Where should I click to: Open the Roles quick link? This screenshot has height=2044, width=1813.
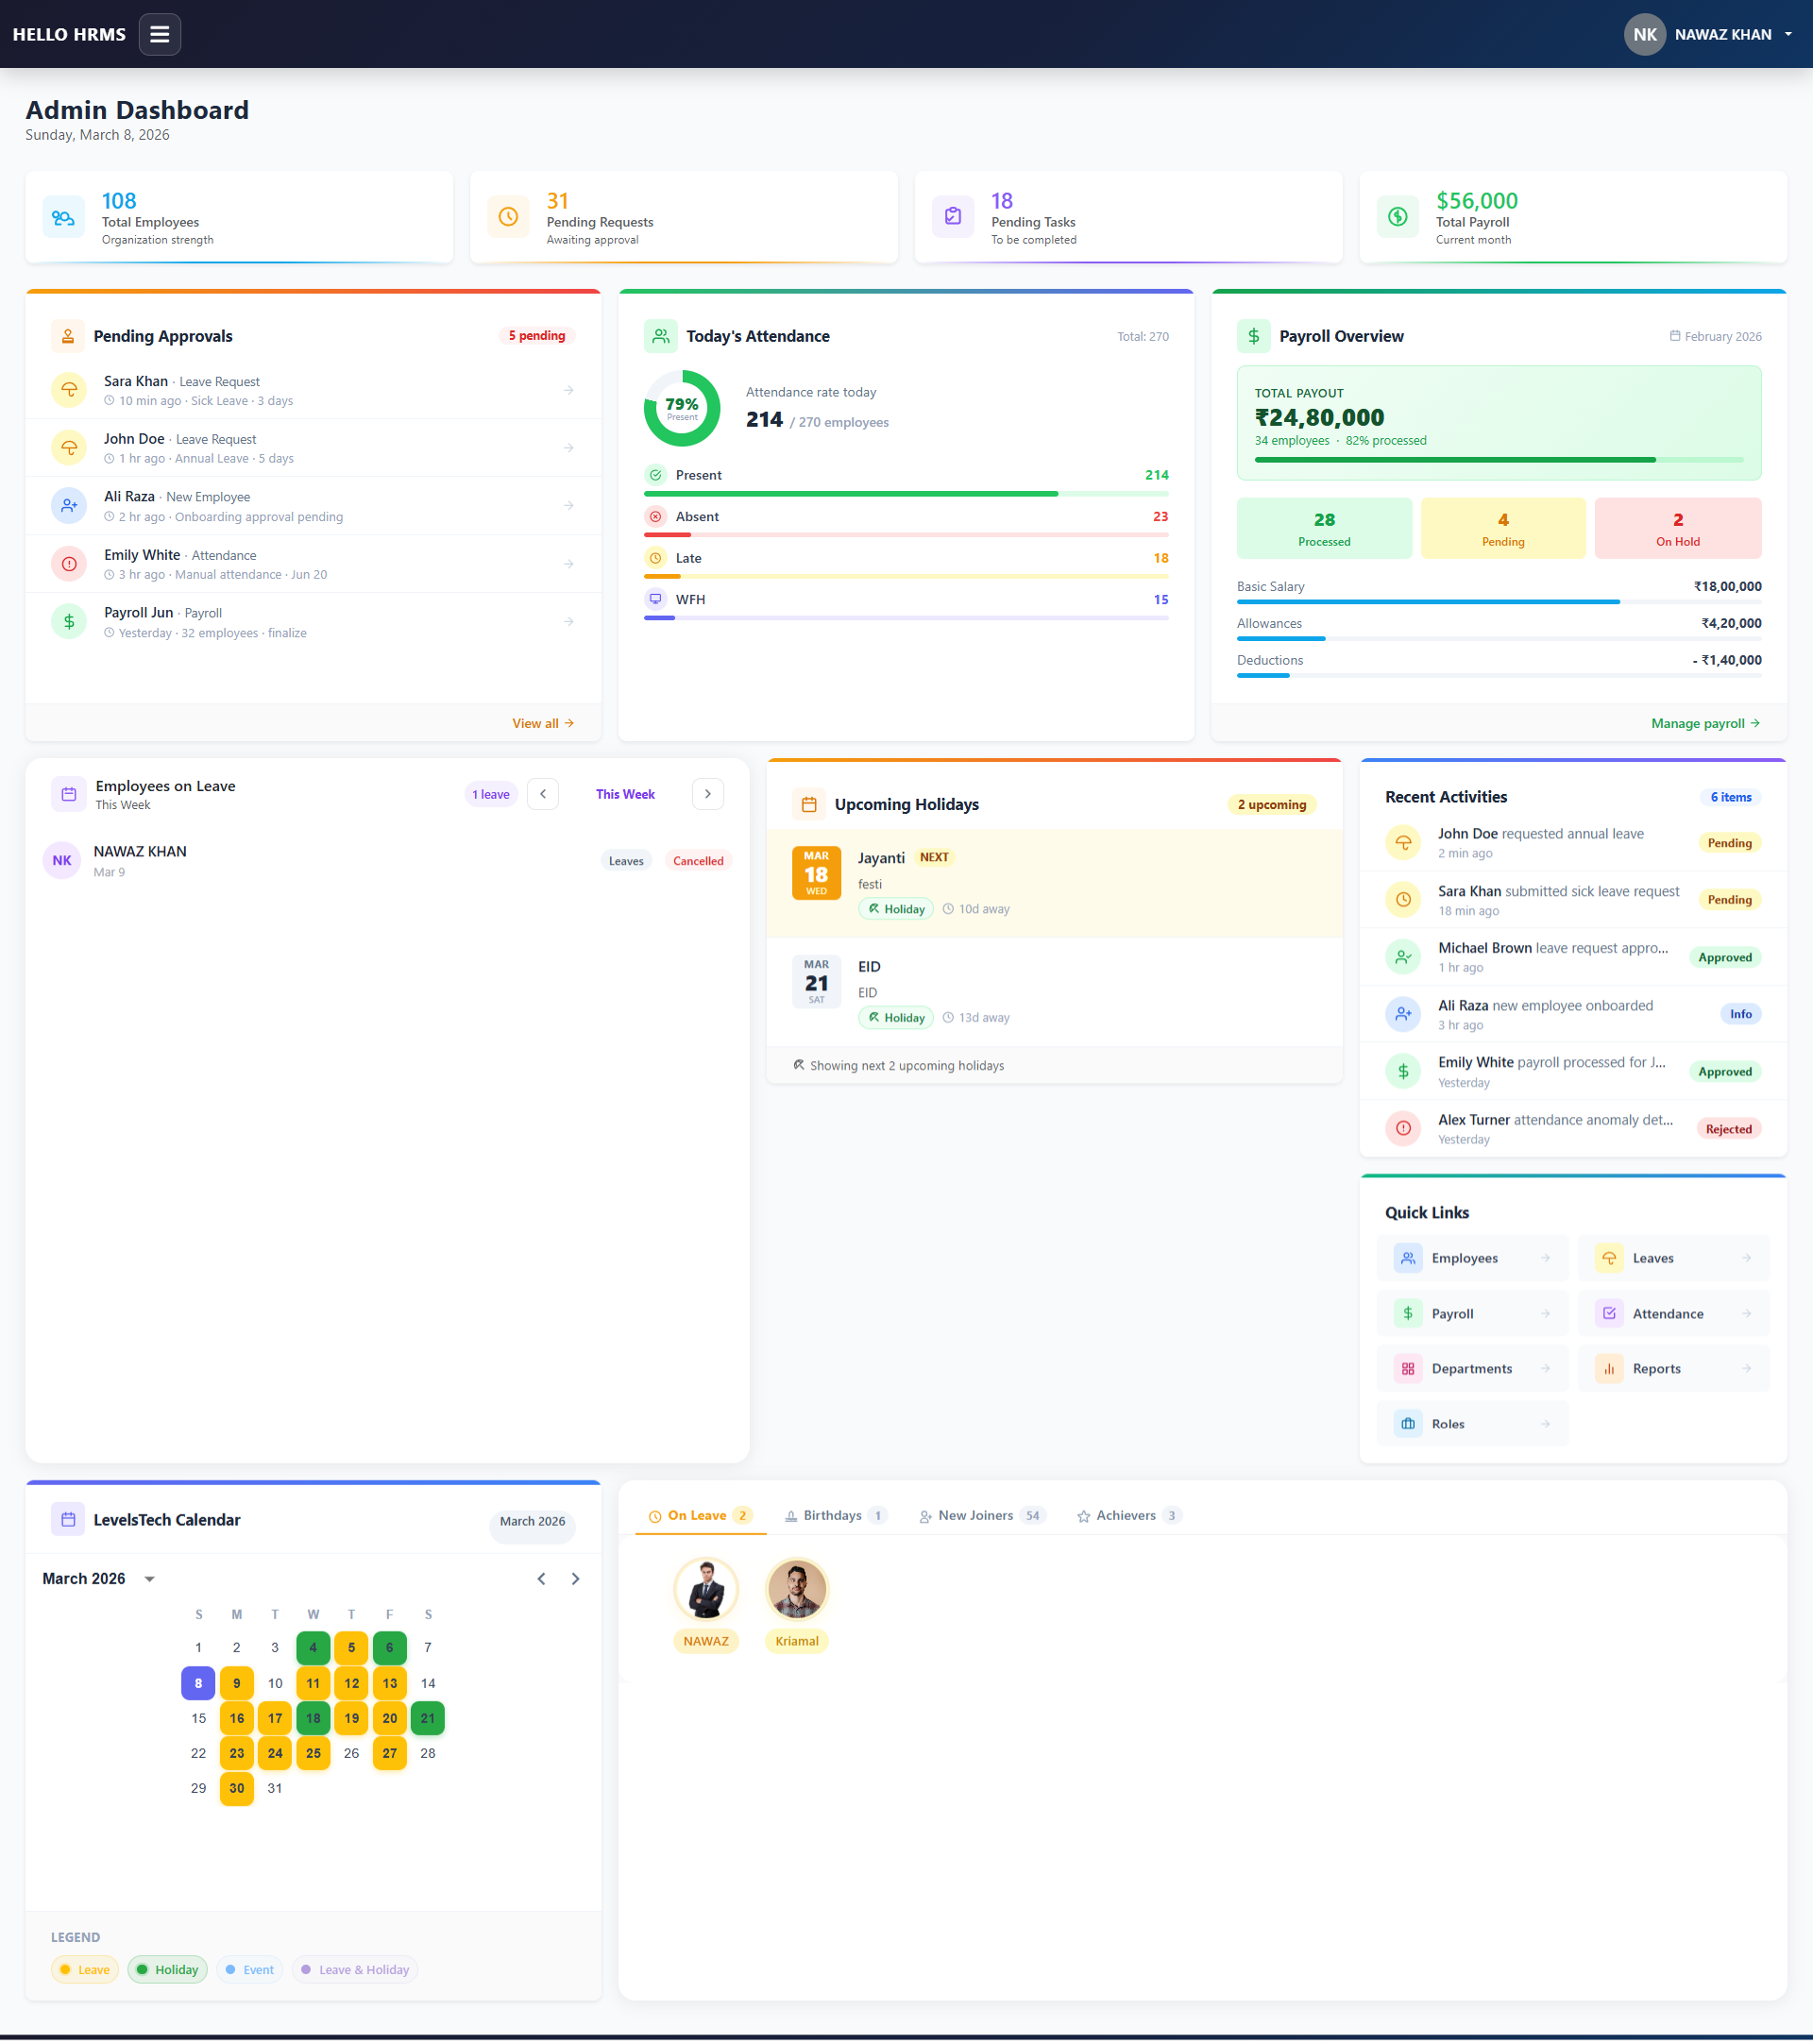click(1472, 1424)
